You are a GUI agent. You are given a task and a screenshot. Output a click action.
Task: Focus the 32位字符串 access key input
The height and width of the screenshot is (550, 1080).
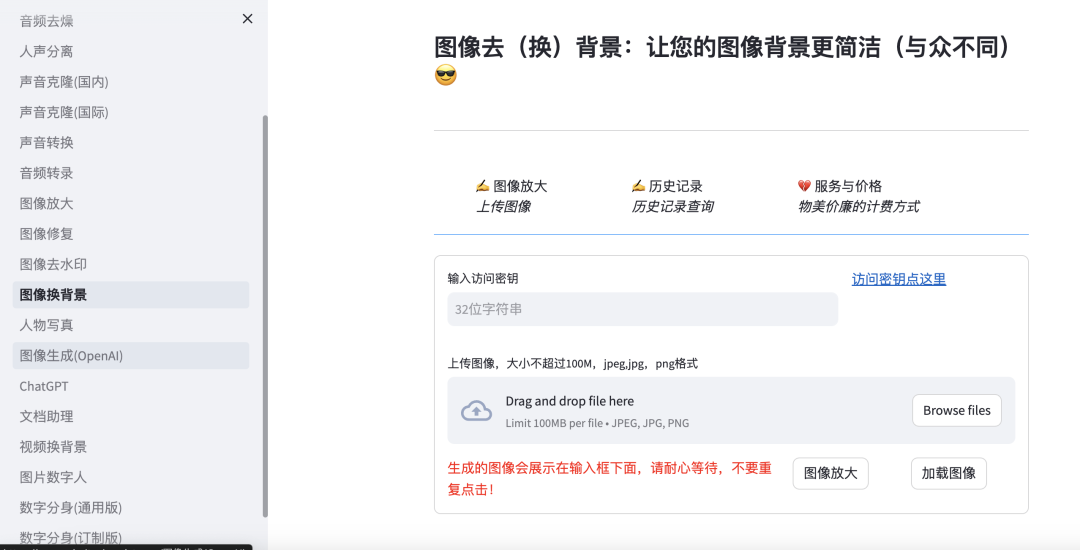(x=642, y=309)
